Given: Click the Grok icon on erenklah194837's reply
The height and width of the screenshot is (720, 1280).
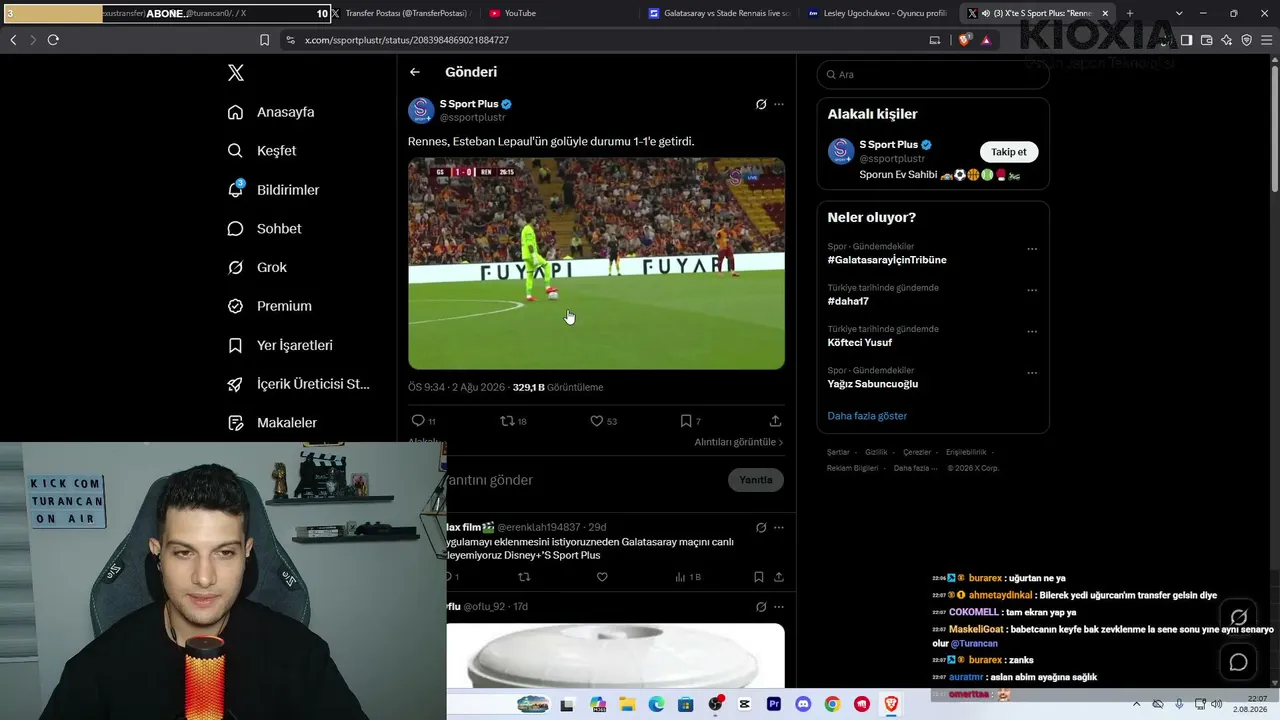Looking at the screenshot, I should click(761, 527).
